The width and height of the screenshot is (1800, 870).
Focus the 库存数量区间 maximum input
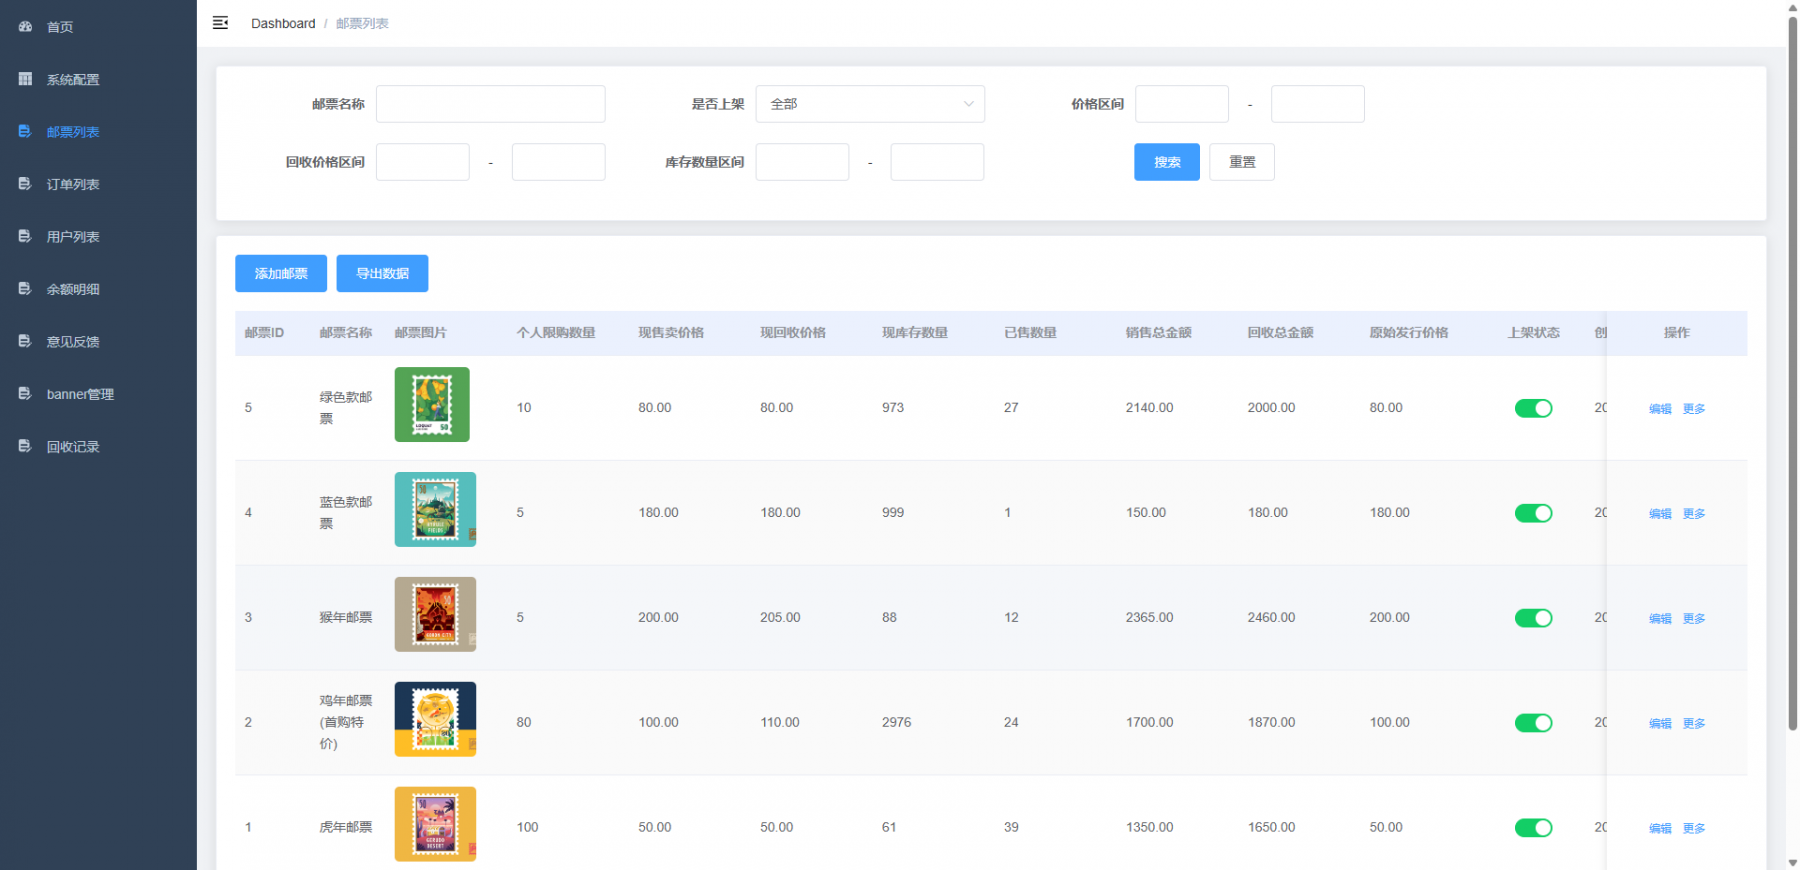tap(937, 162)
